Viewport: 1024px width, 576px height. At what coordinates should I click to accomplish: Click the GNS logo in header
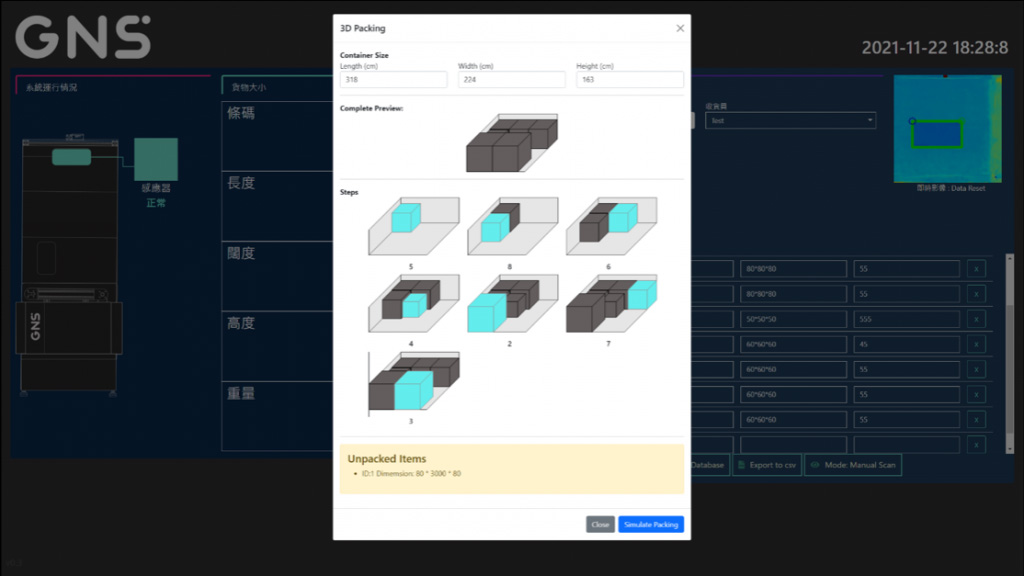coord(83,37)
